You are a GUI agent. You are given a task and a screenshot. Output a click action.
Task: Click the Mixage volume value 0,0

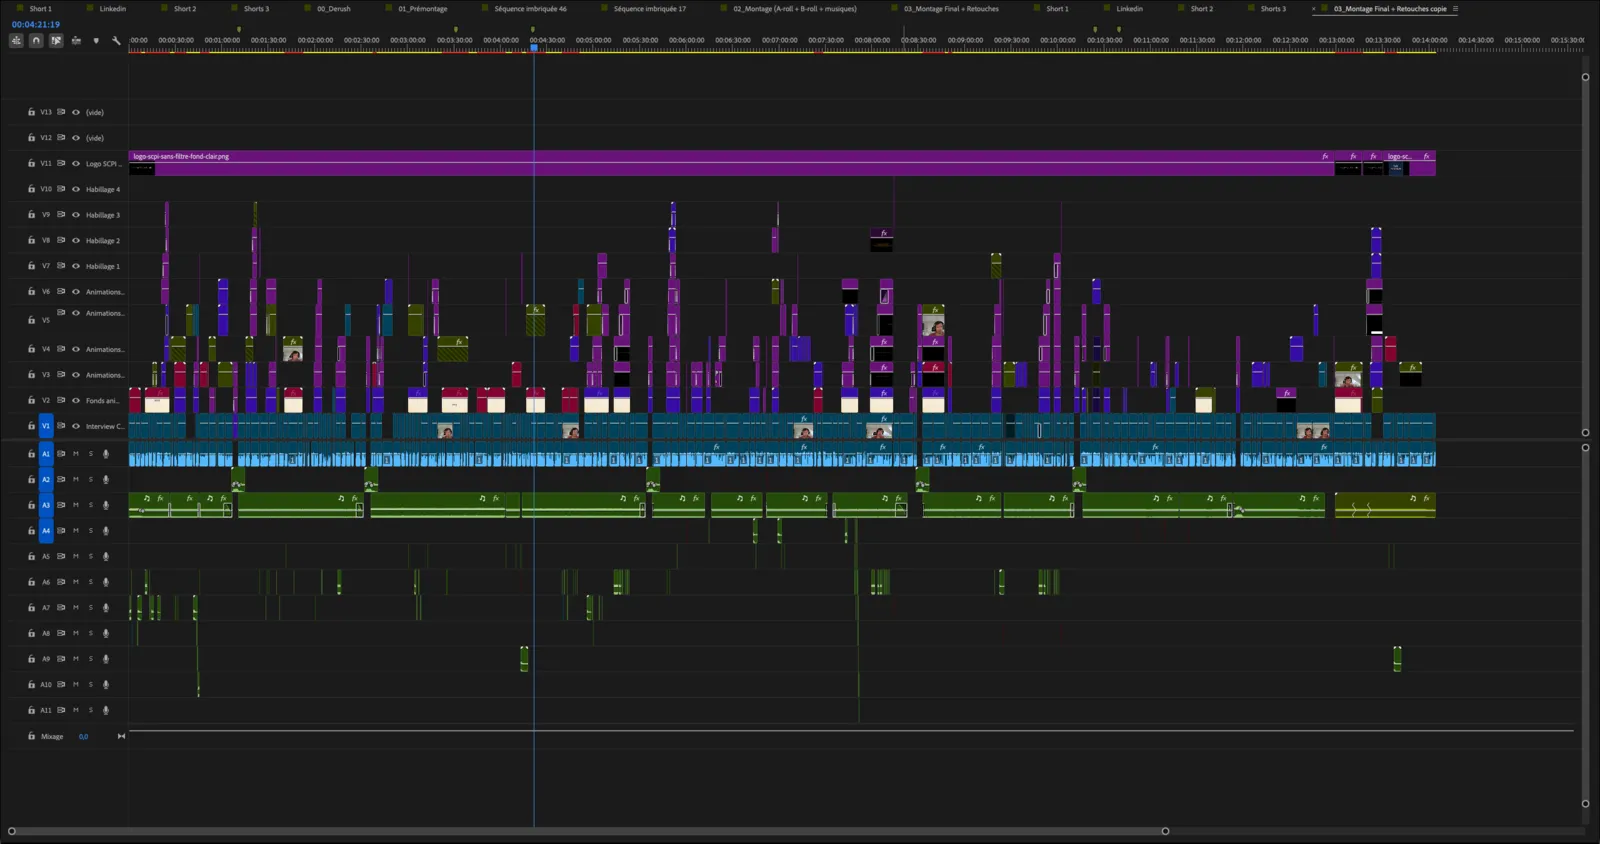click(x=83, y=736)
